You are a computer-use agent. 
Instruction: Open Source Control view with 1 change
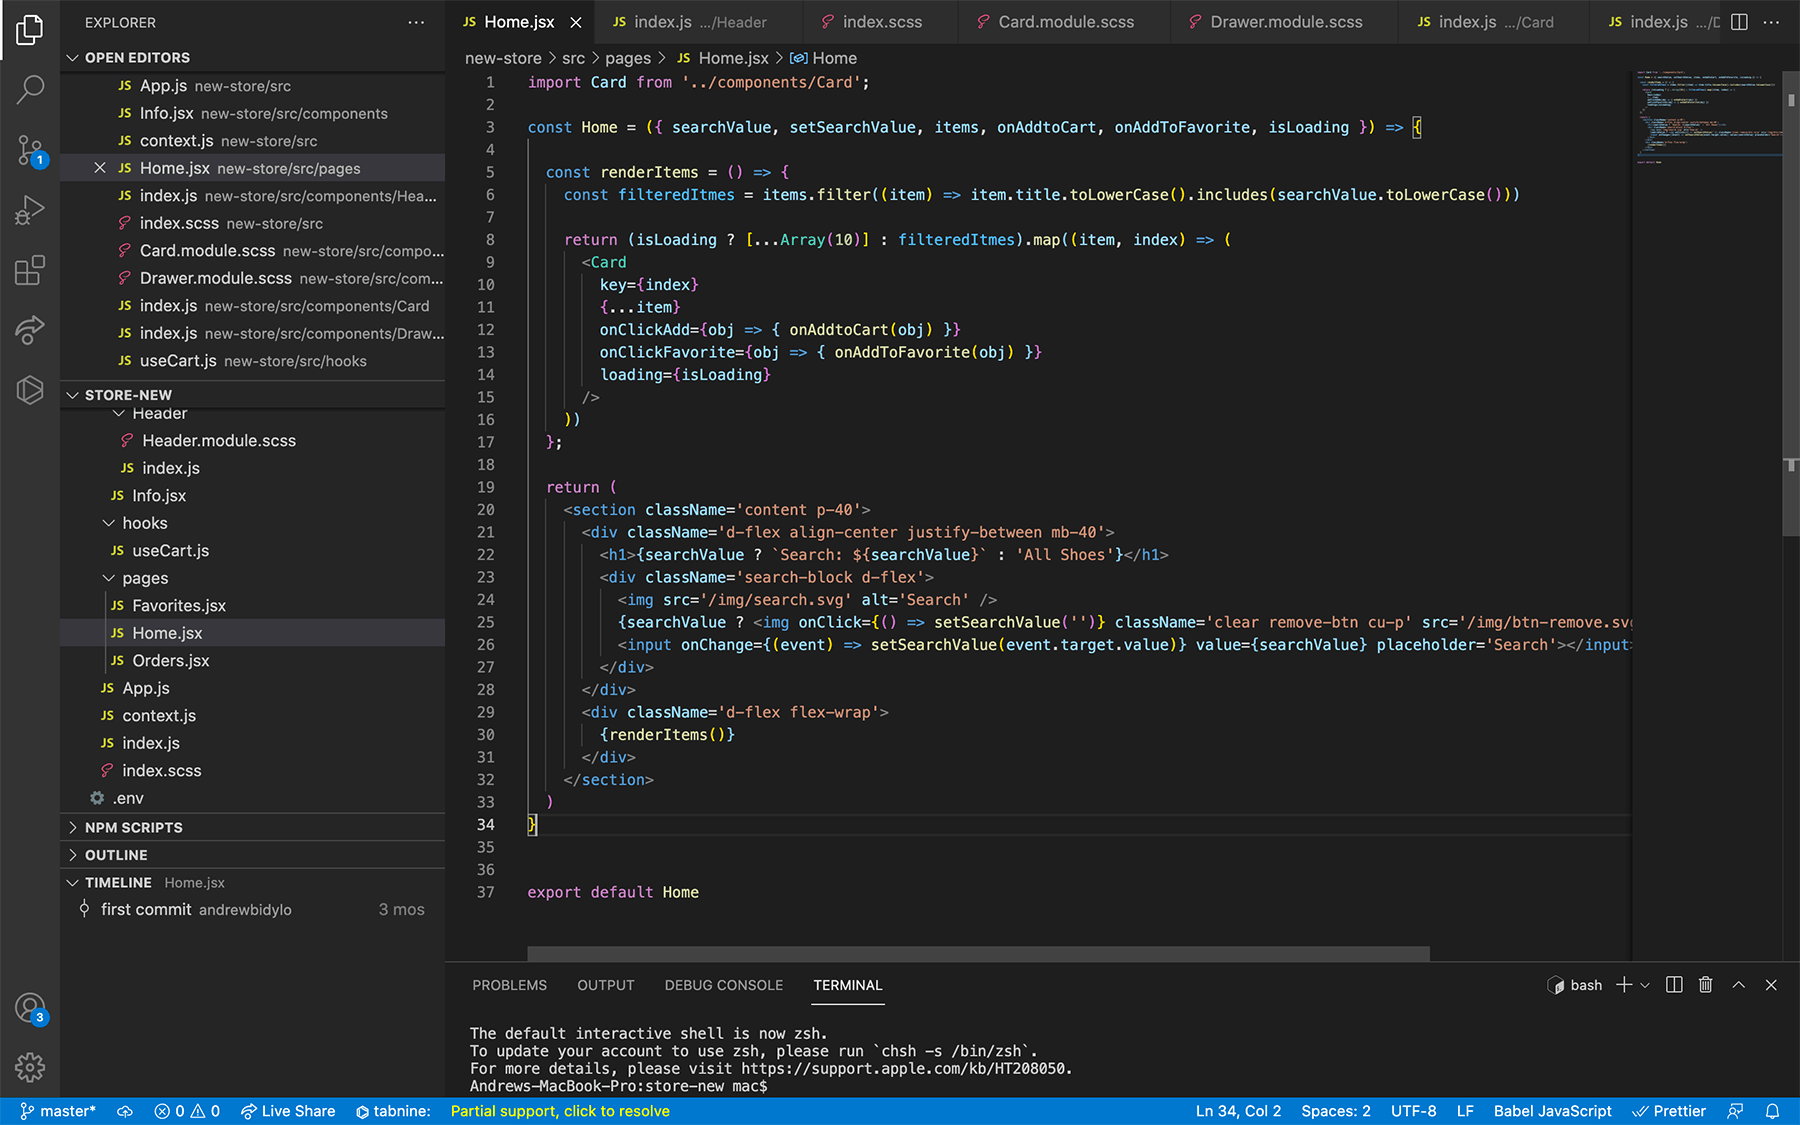click(x=30, y=150)
